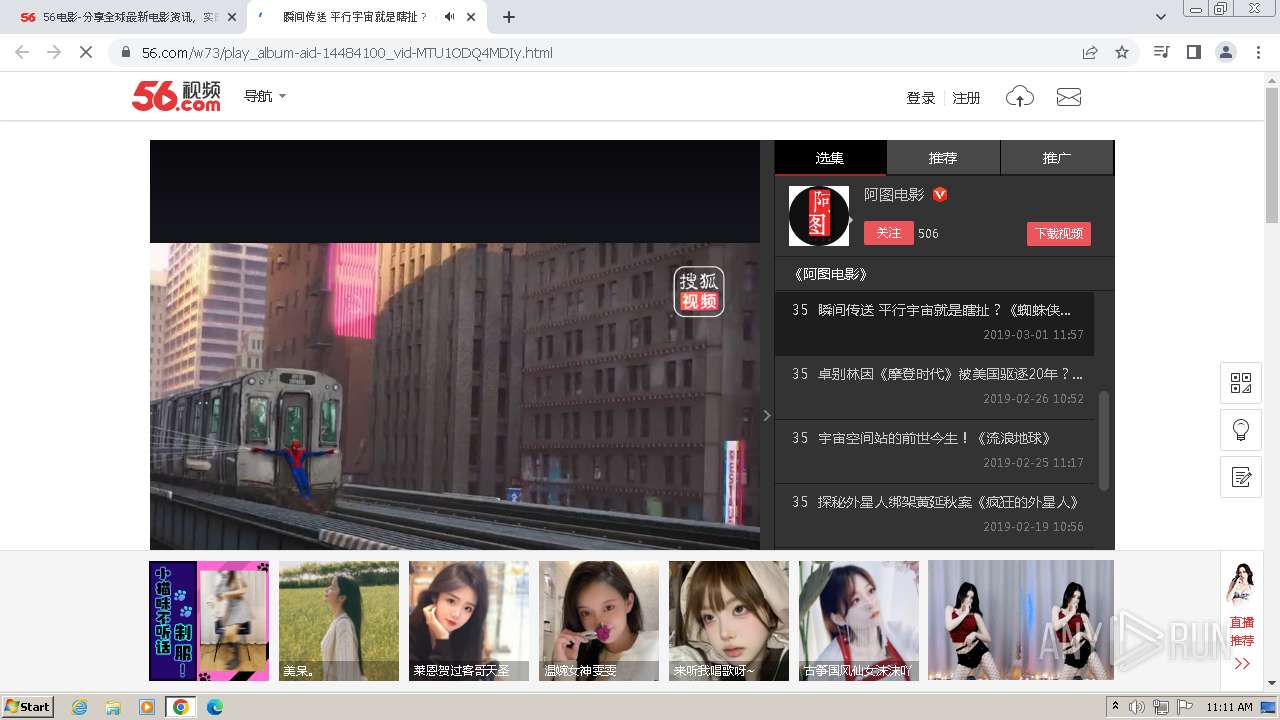Collapse the playlist side panel arrow
This screenshot has height=720, width=1280.
tap(767, 415)
